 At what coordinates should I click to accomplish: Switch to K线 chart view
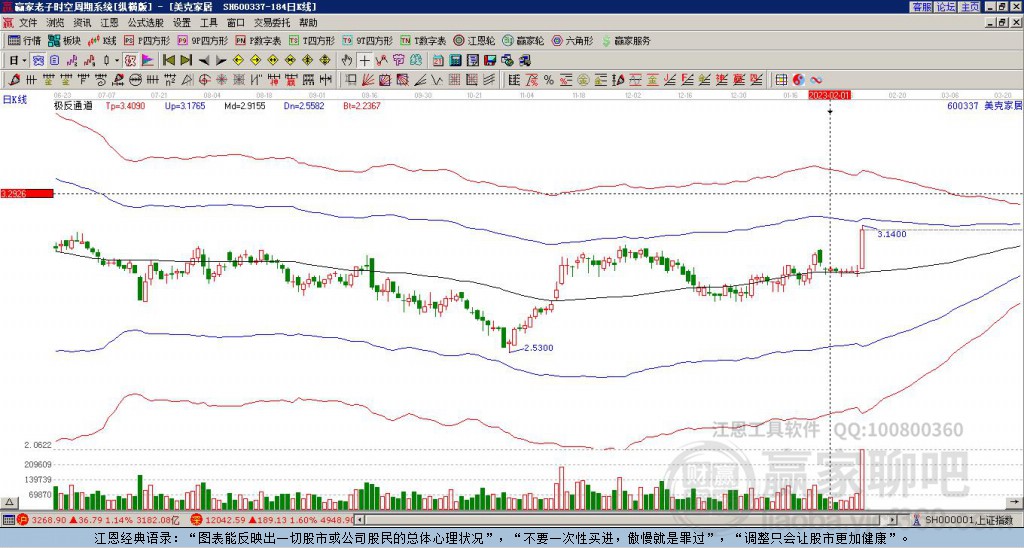[102, 40]
